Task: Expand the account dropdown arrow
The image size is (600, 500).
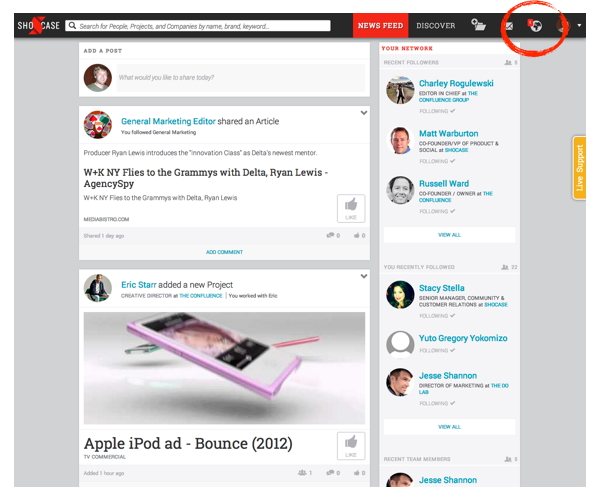Action: pos(579,25)
